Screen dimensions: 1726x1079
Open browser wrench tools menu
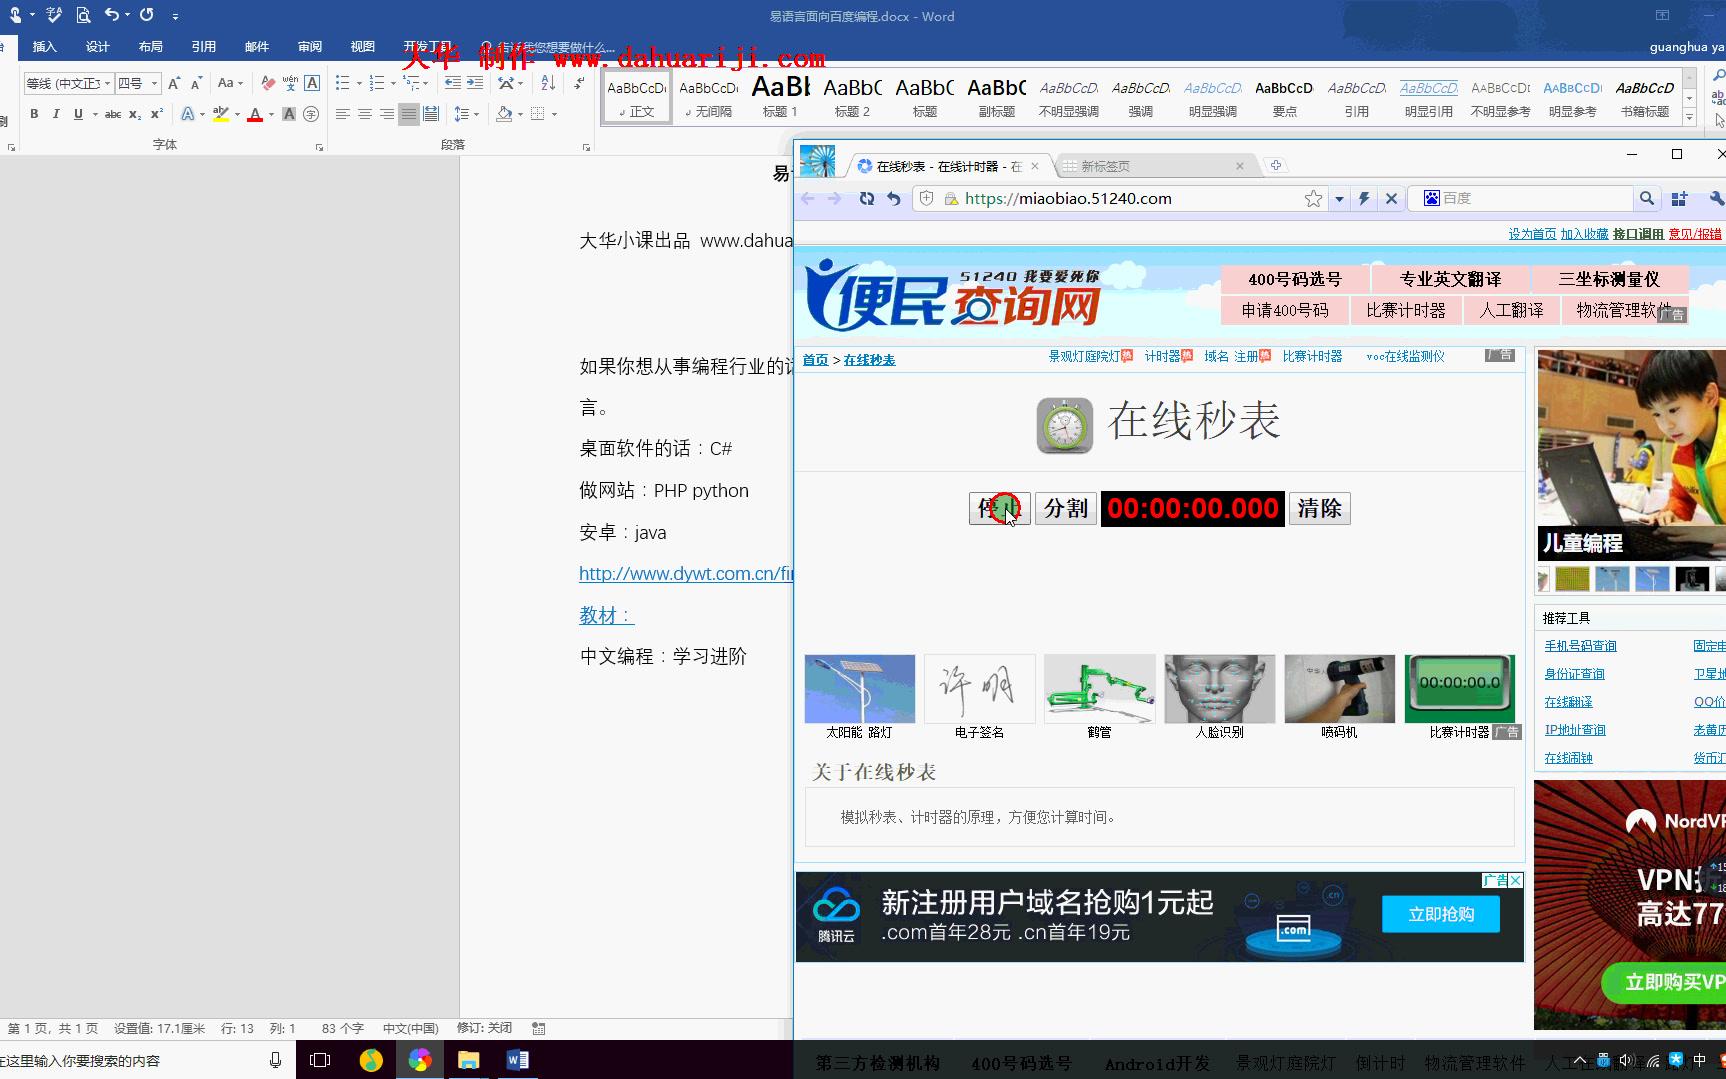tap(1716, 198)
